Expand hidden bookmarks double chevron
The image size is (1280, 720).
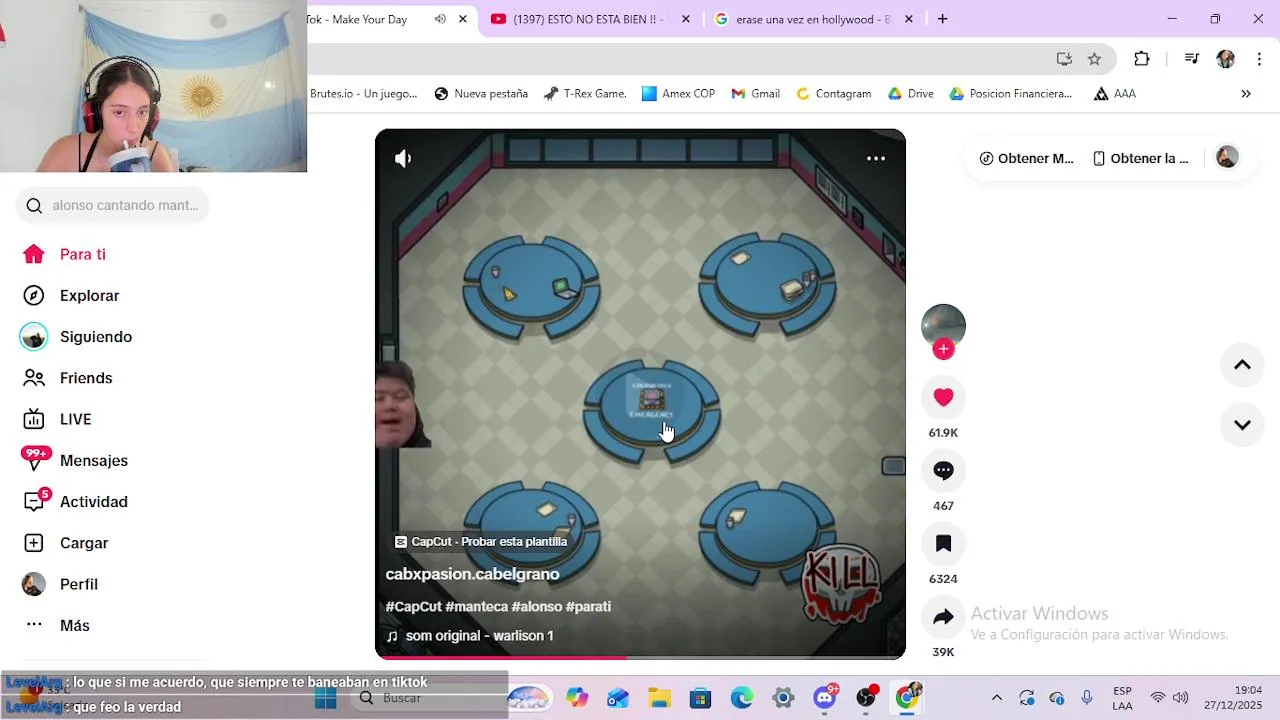[x=1246, y=94]
